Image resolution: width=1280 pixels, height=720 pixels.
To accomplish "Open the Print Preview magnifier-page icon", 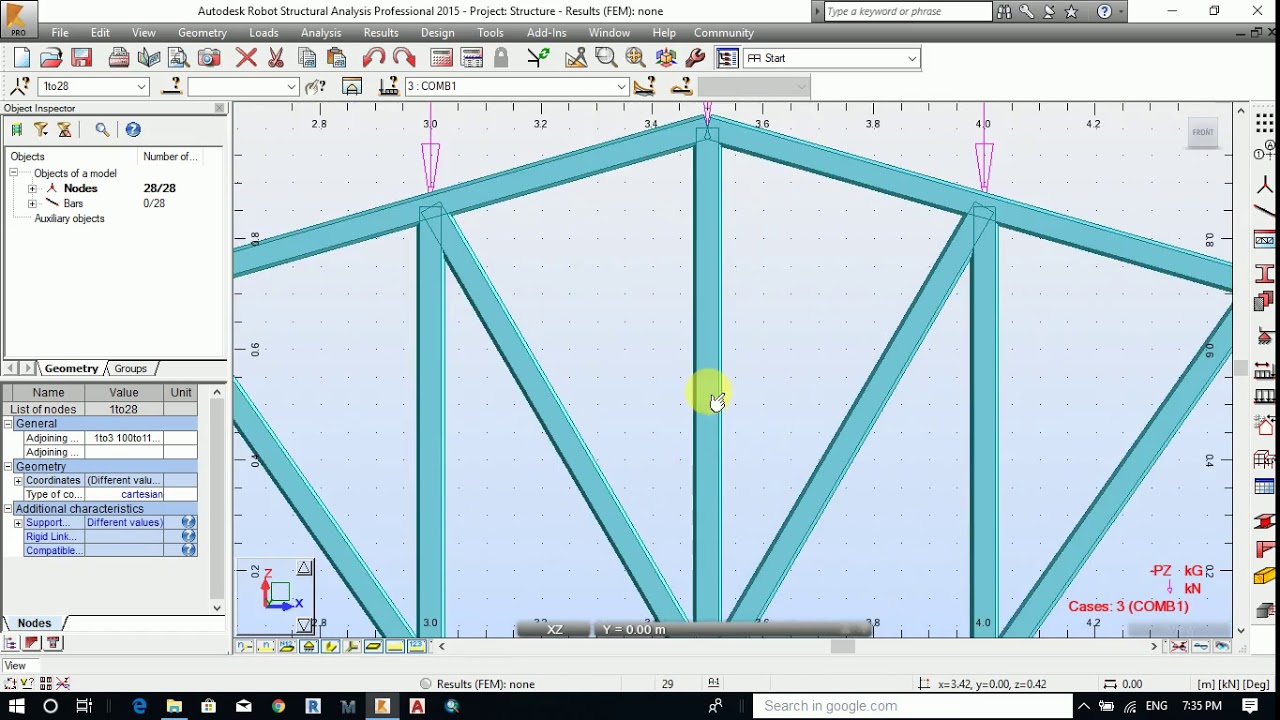I will 178,58.
